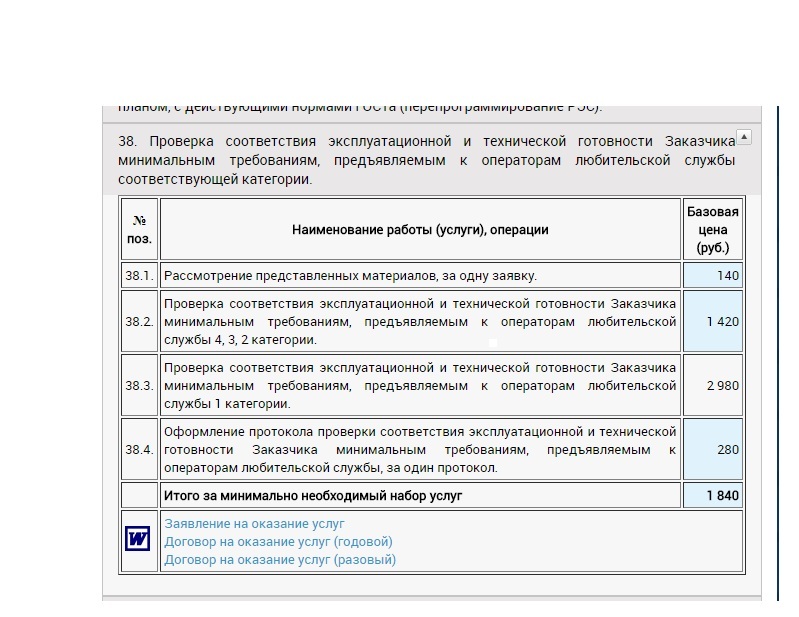Click 'Итого за минимально необходимый набор услуг'

pyautogui.click(x=313, y=496)
